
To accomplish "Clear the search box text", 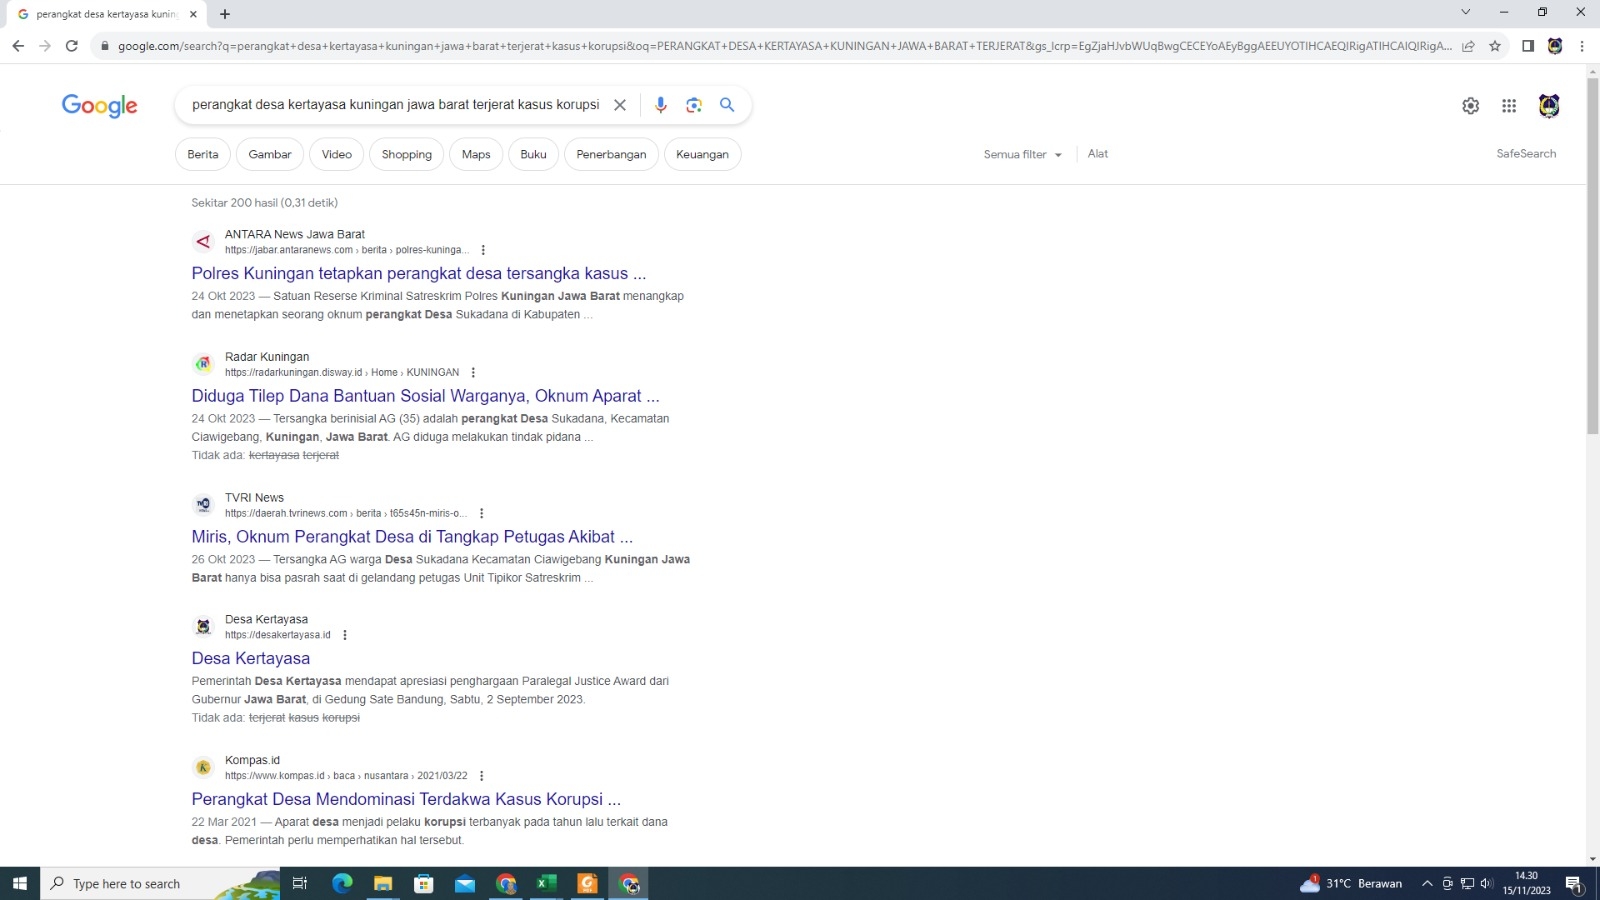I will (620, 105).
